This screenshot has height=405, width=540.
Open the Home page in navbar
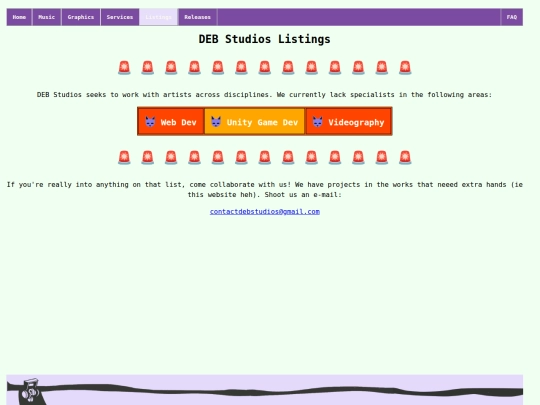(x=19, y=17)
